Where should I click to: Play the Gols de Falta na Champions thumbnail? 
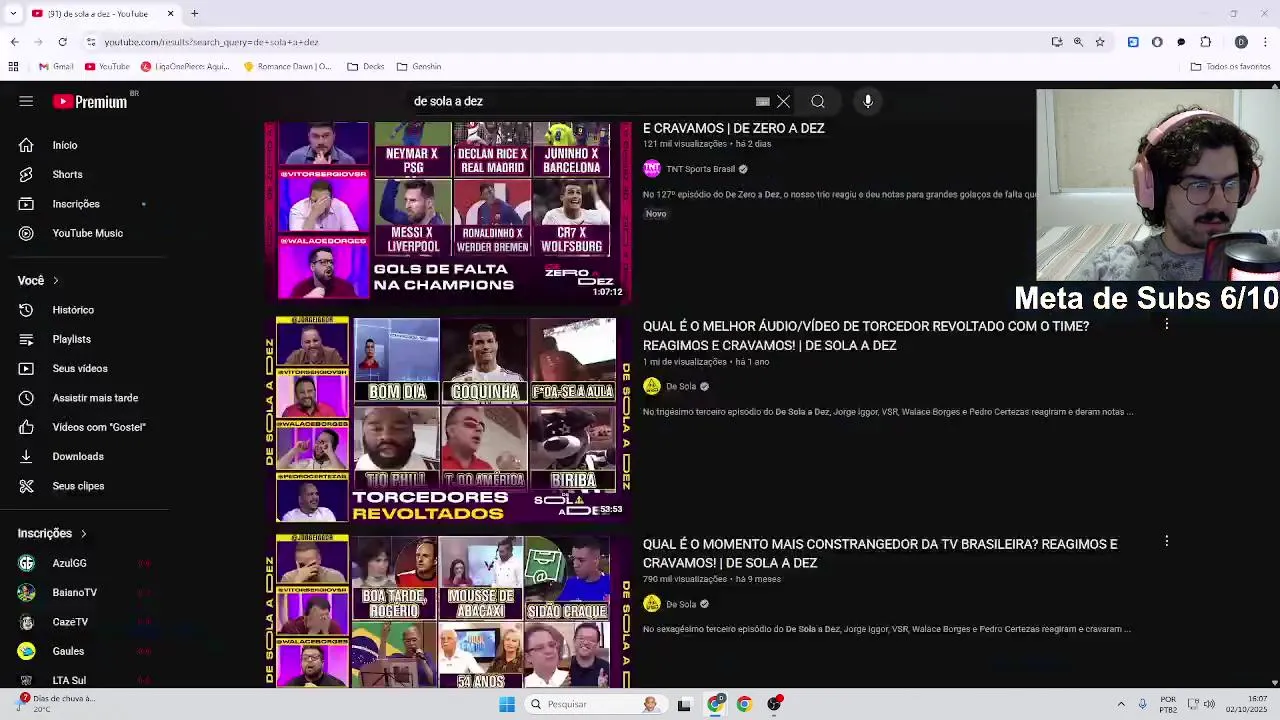pyautogui.click(x=448, y=211)
